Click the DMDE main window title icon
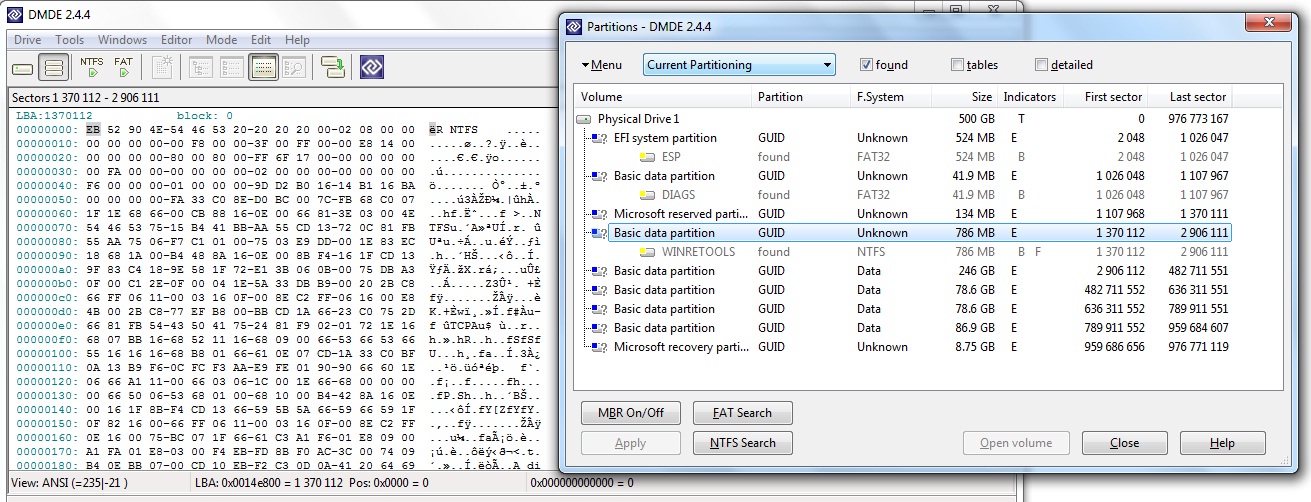Screen dimensions: 1311x502 pyautogui.click(x=15, y=15)
